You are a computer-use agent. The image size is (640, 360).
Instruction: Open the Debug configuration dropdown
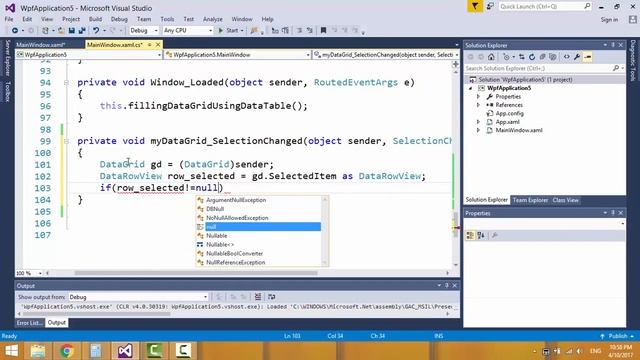click(x=144, y=31)
